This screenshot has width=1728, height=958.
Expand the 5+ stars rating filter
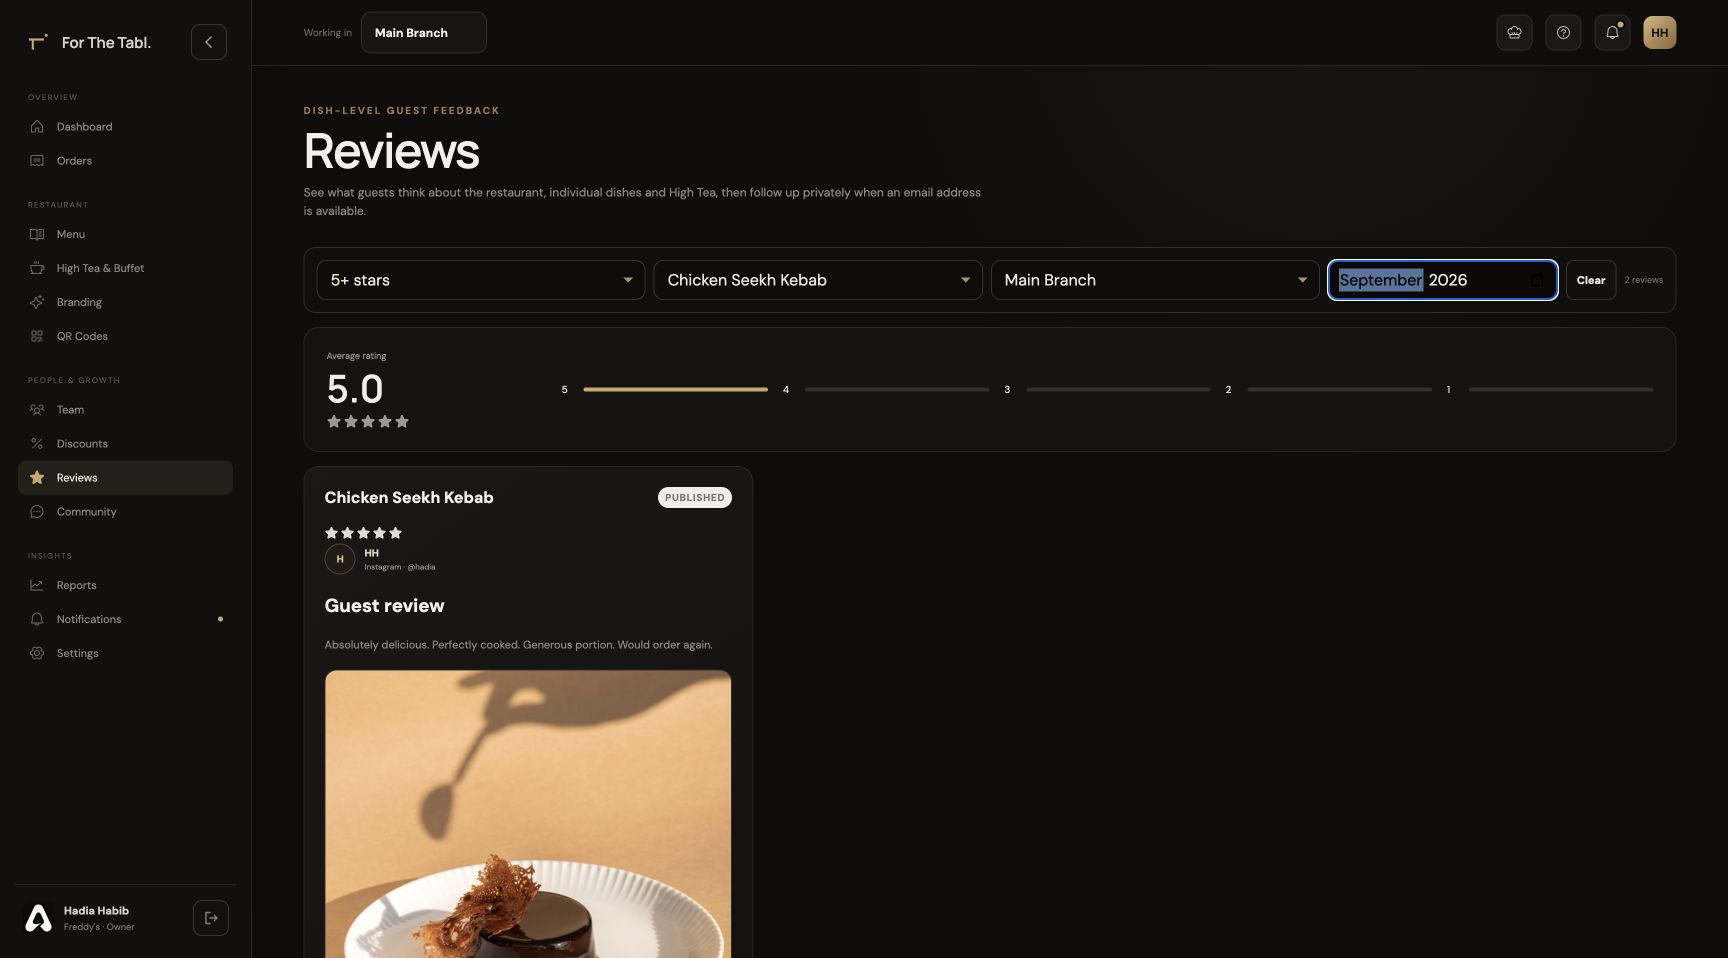[x=481, y=280]
